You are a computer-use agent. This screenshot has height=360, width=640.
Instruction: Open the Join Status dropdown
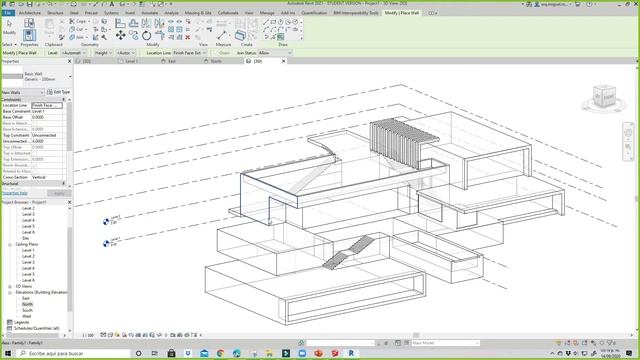[x=275, y=53]
